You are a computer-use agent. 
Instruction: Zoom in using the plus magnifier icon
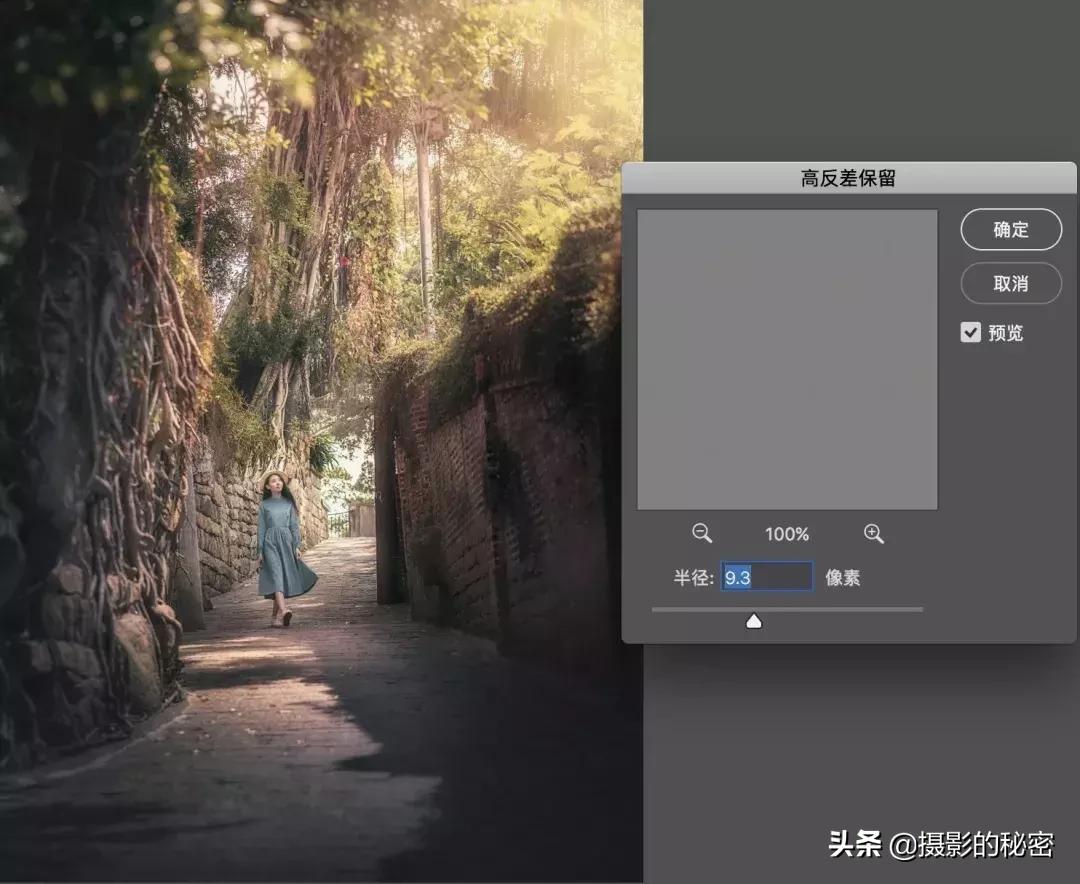point(873,533)
